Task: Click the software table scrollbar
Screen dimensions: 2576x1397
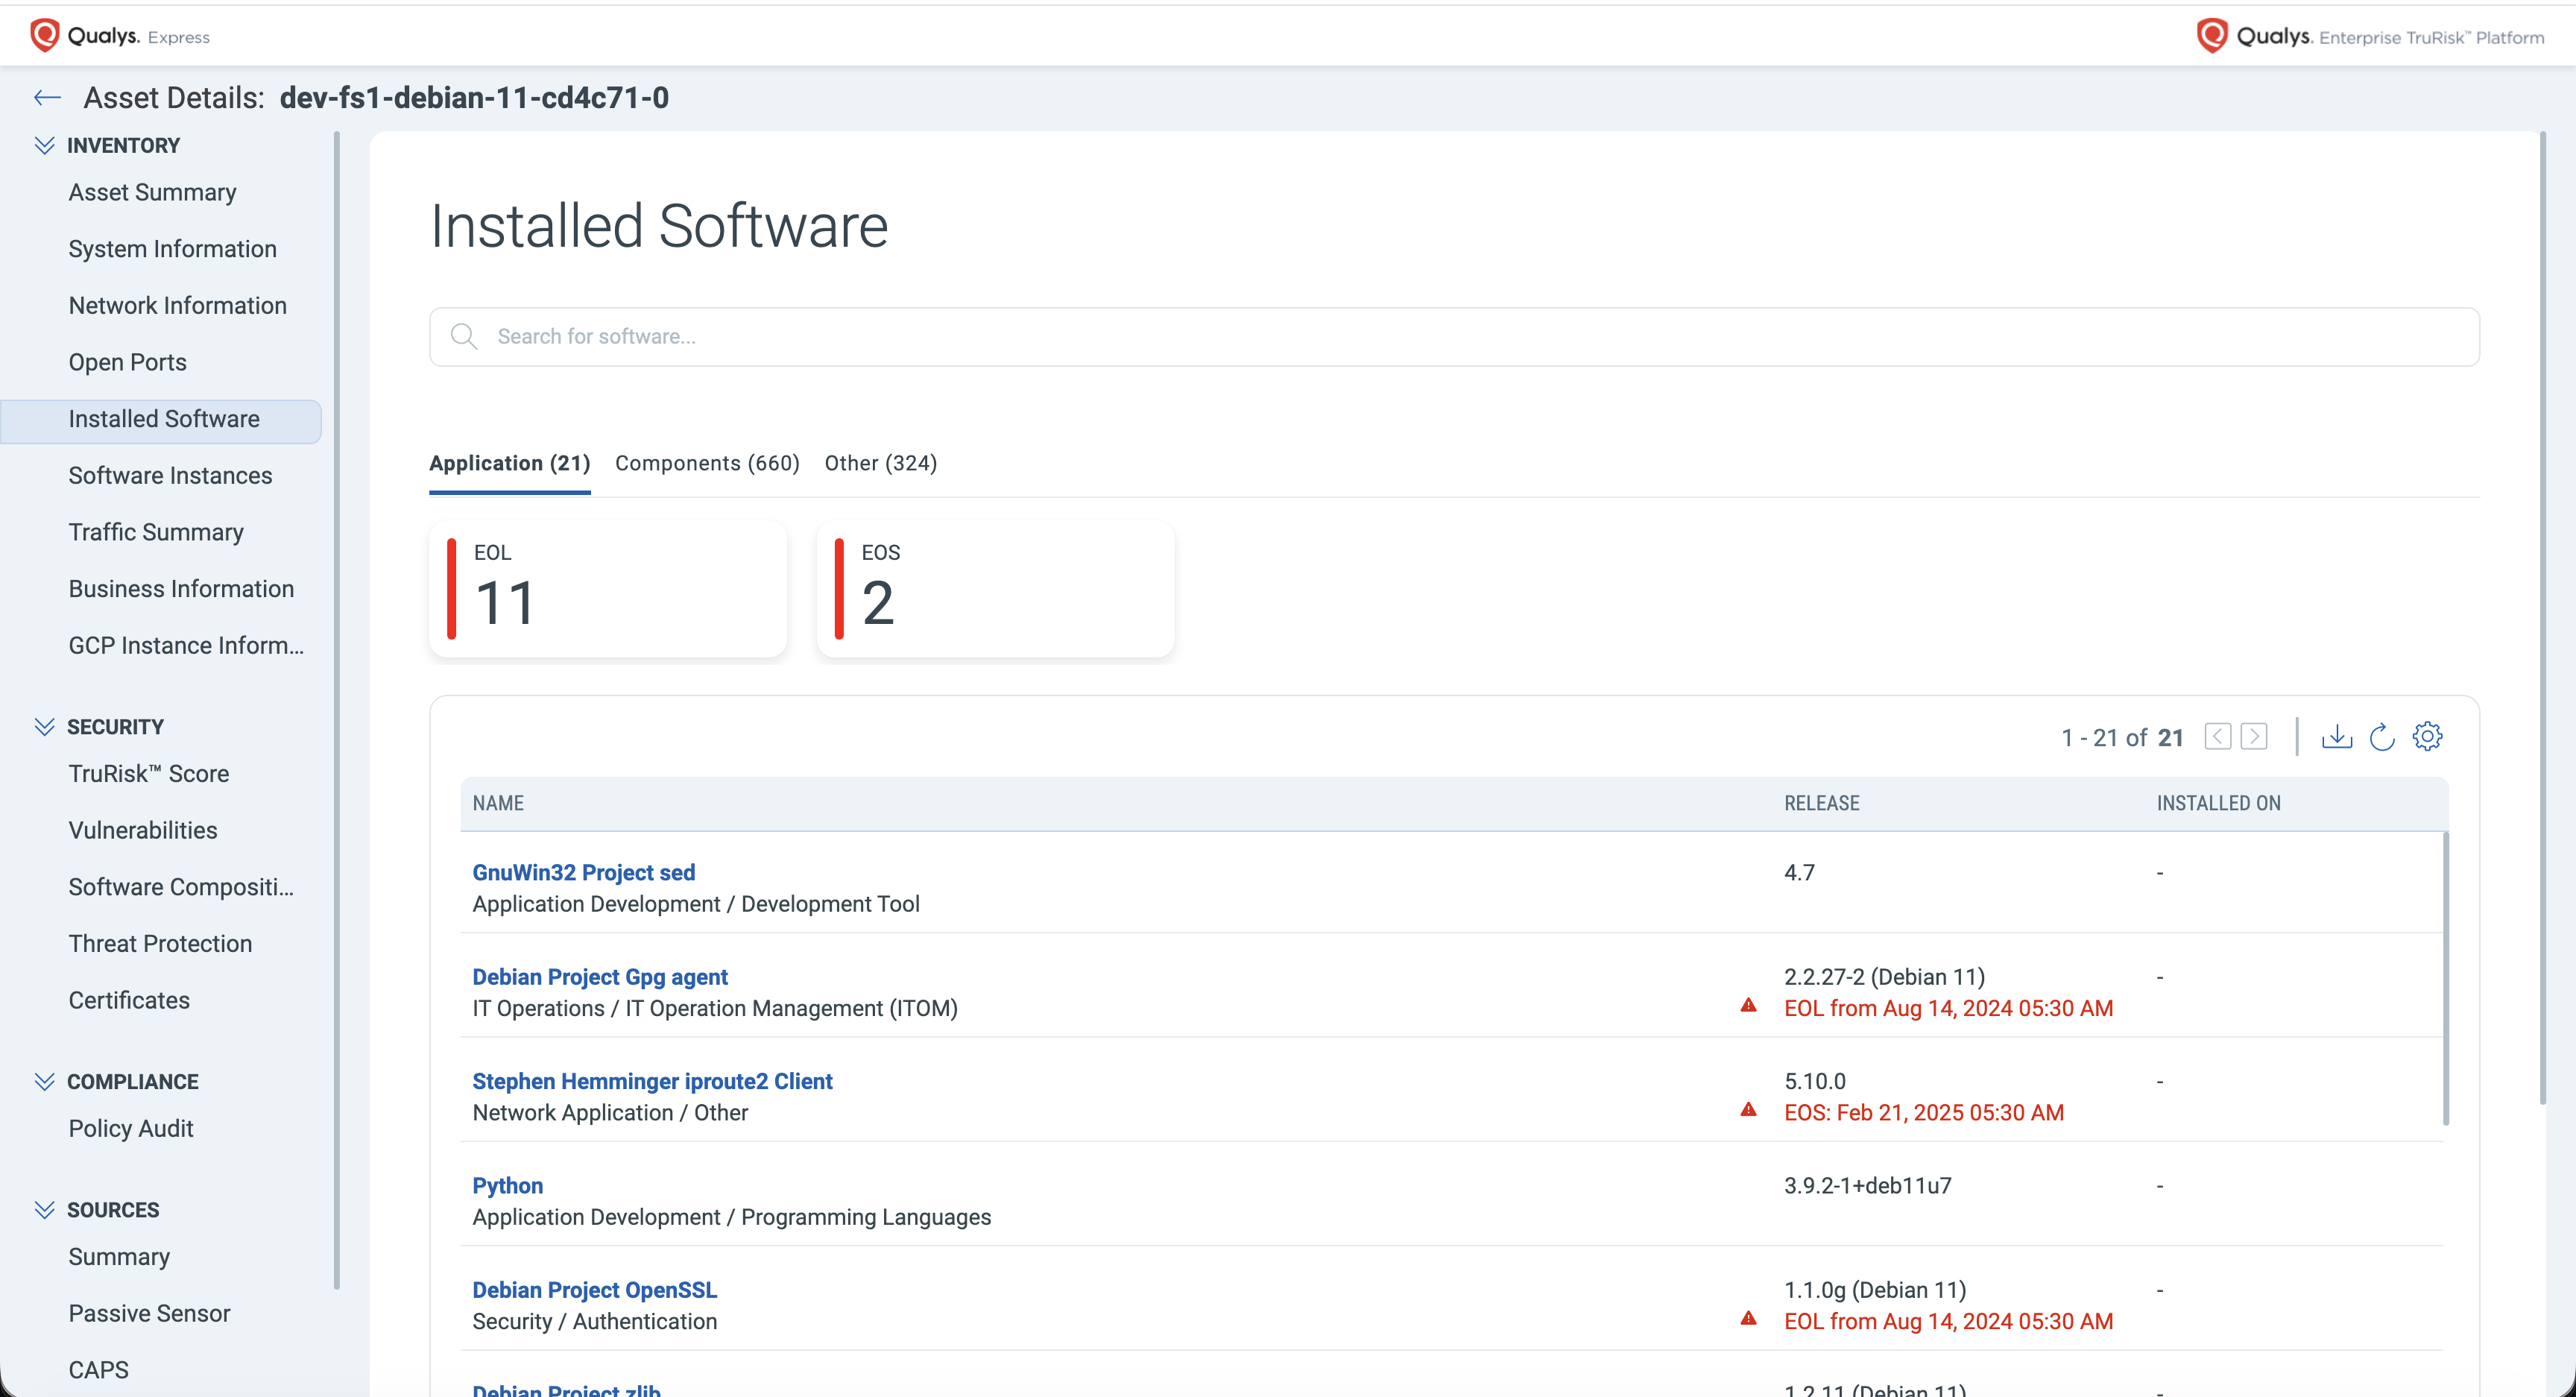Action: 2446,978
